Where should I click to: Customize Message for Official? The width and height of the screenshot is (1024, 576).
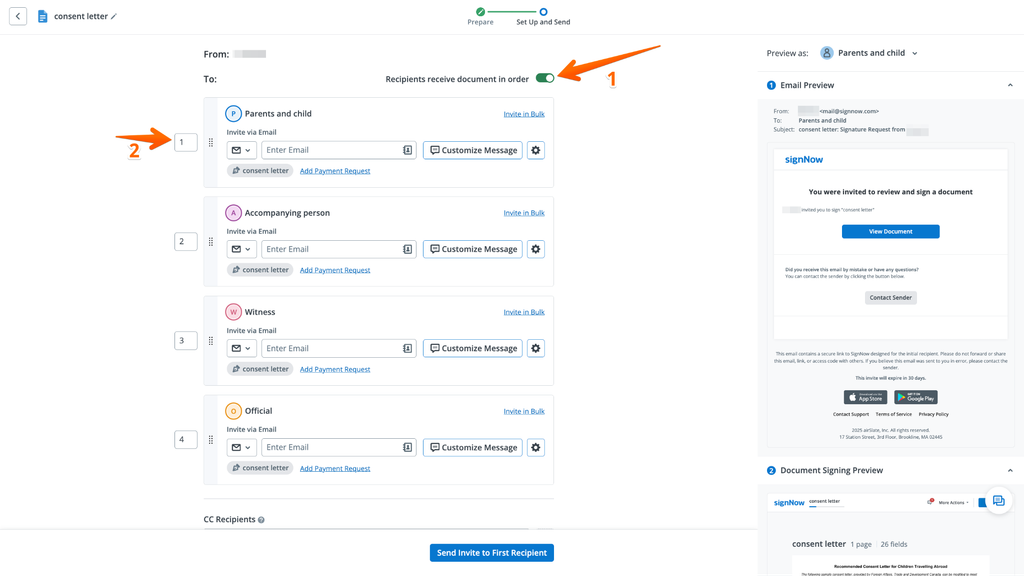click(473, 447)
